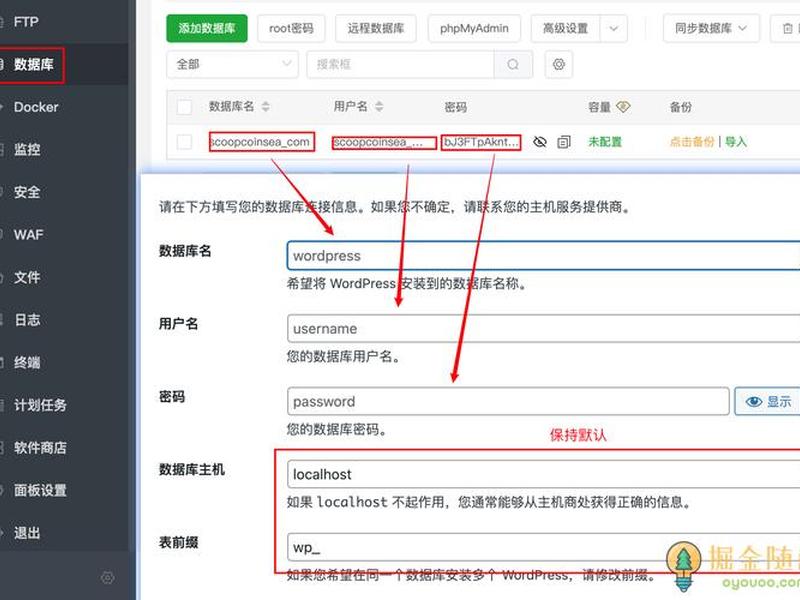Click the 数据库主机 localhost field
Image resolution: width=800 pixels, height=600 pixels.
(543, 474)
